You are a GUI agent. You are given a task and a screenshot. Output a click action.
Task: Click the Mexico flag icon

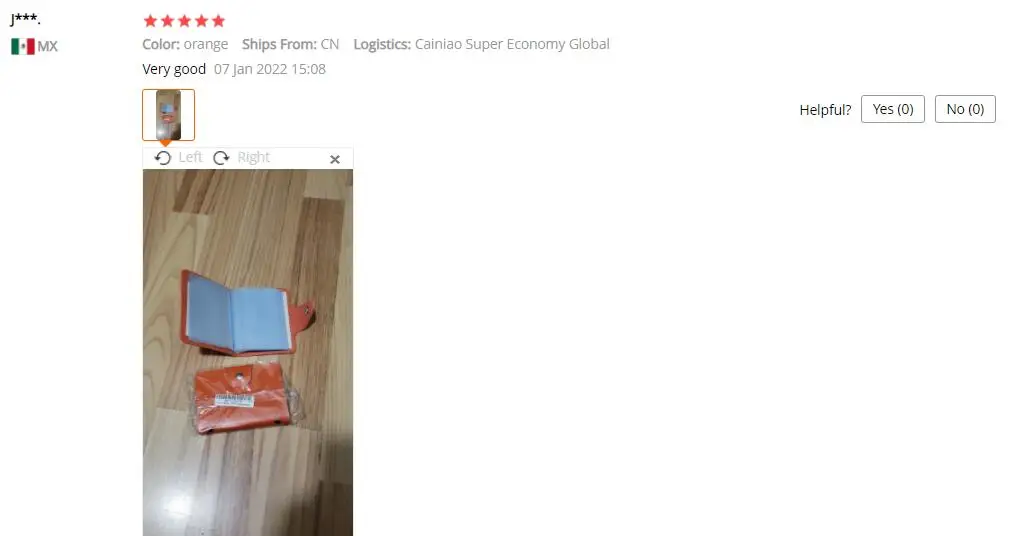coord(23,46)
